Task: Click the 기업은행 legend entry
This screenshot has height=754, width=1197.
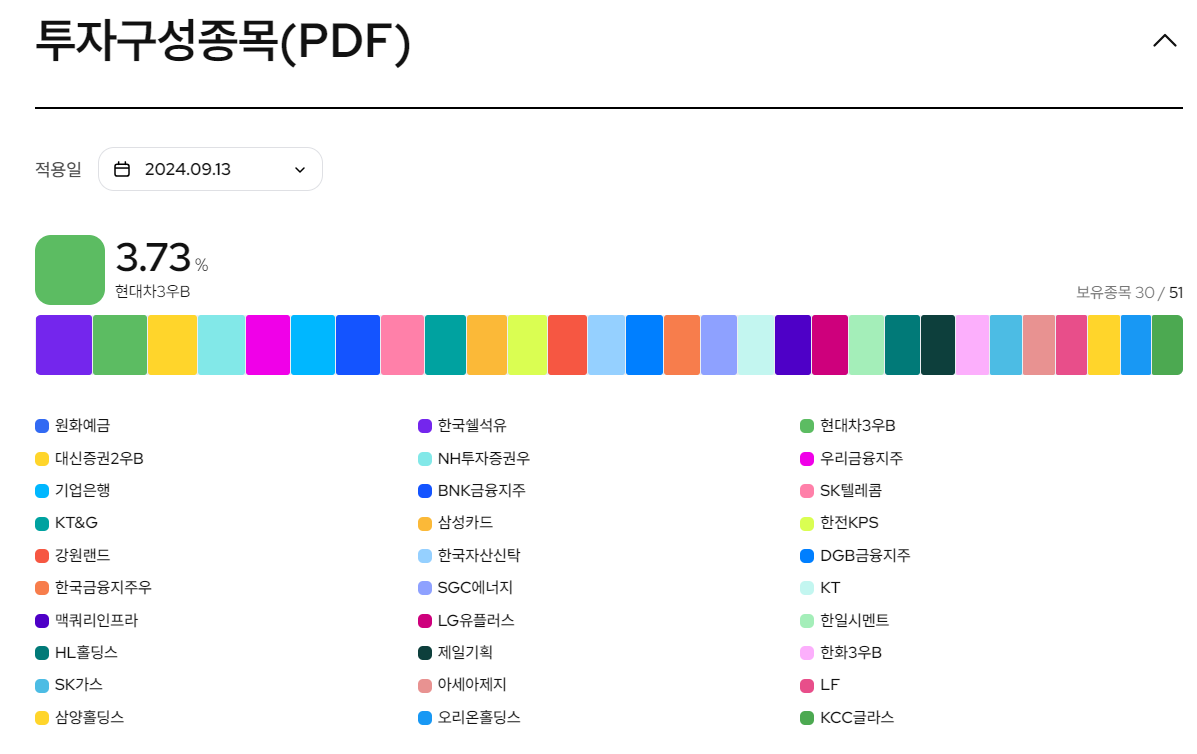Action: pos(73,491)
